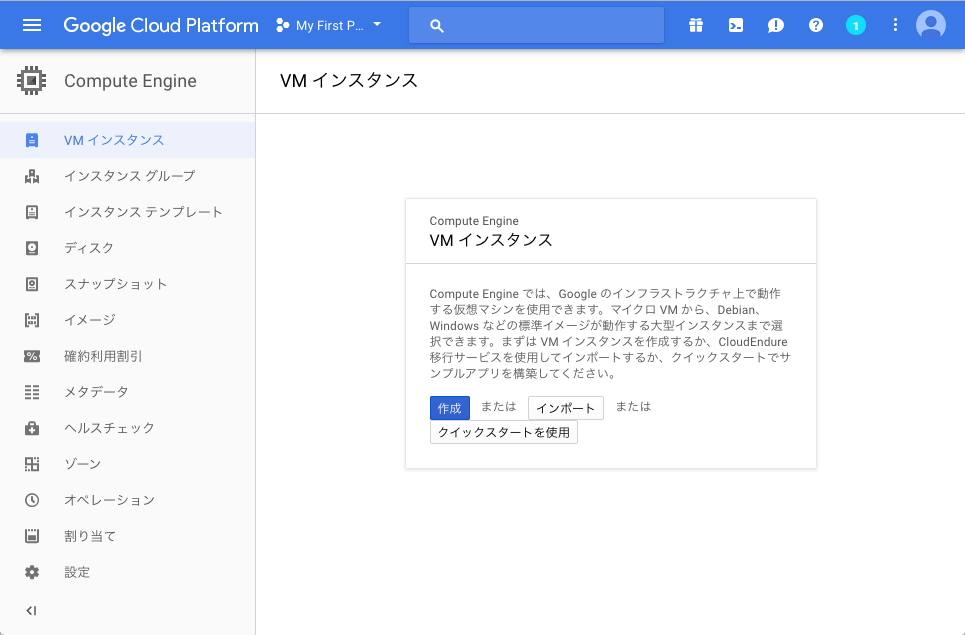965x635 pixels.
Task: Click the インポート button
Action: point(566,408)
